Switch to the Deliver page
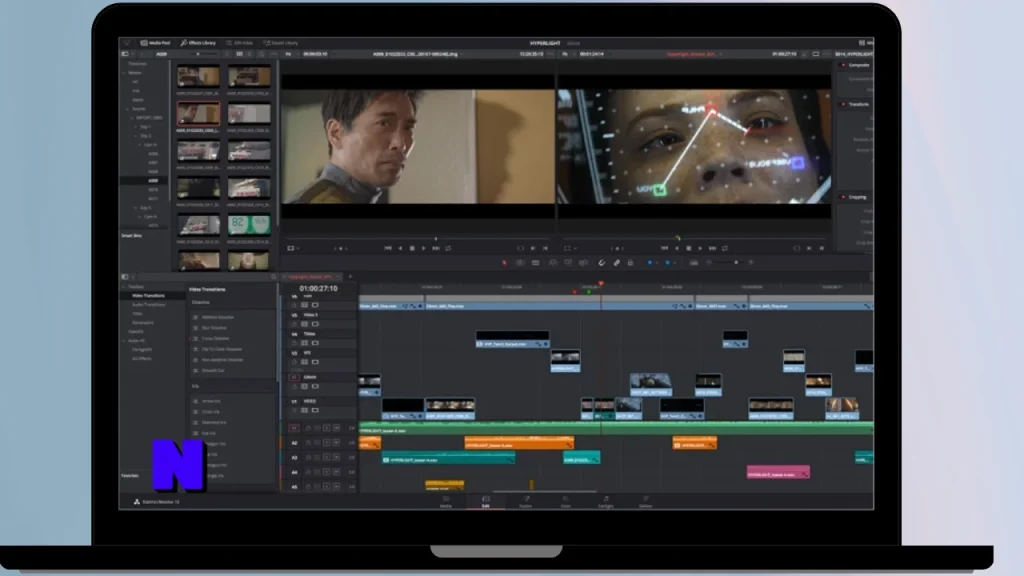 point(646,502)
